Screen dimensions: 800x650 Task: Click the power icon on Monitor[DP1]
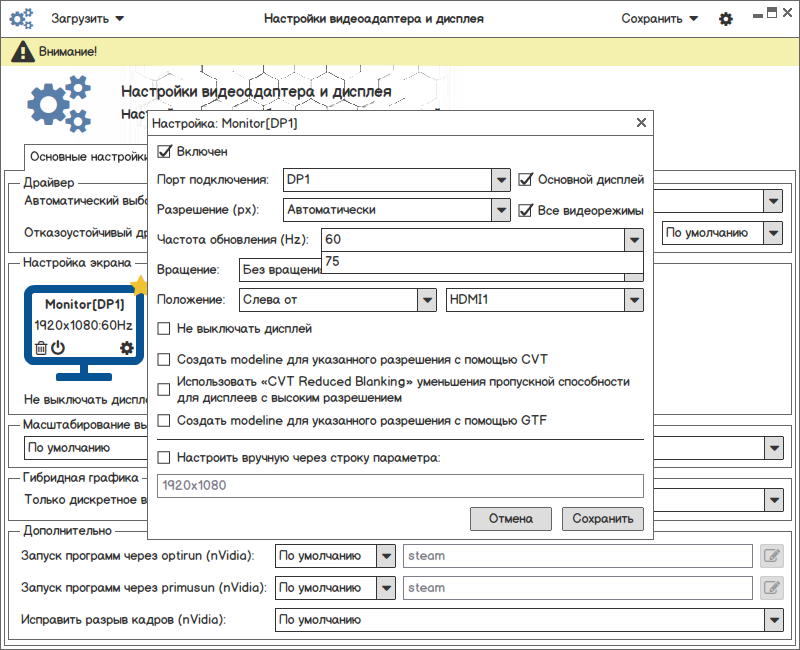point(58,348)
